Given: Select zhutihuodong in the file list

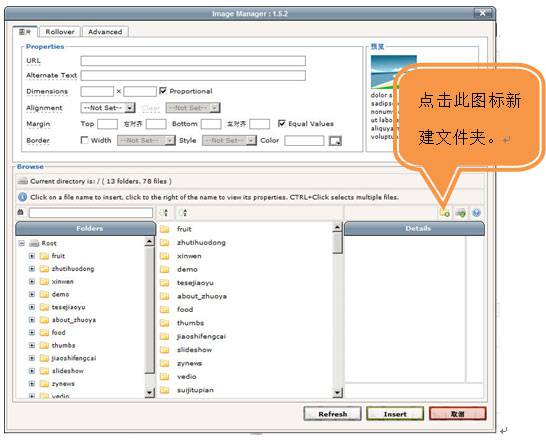Looking at the screenshot, I should click(x=201, y=243).
